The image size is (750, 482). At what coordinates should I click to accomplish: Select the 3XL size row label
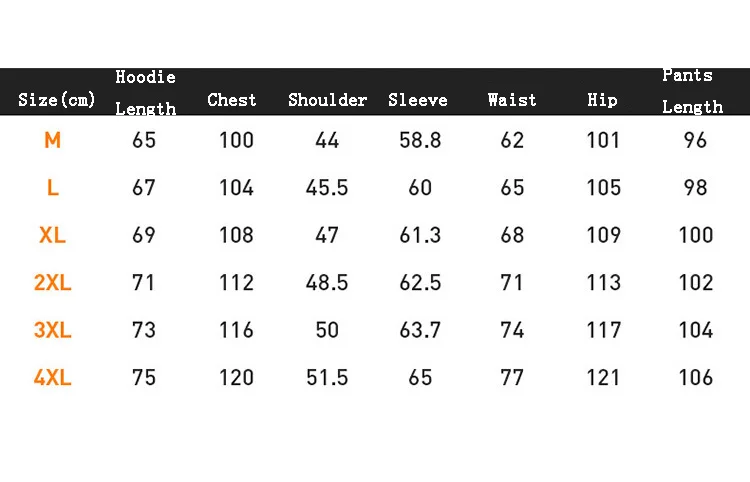coord(52,330)
